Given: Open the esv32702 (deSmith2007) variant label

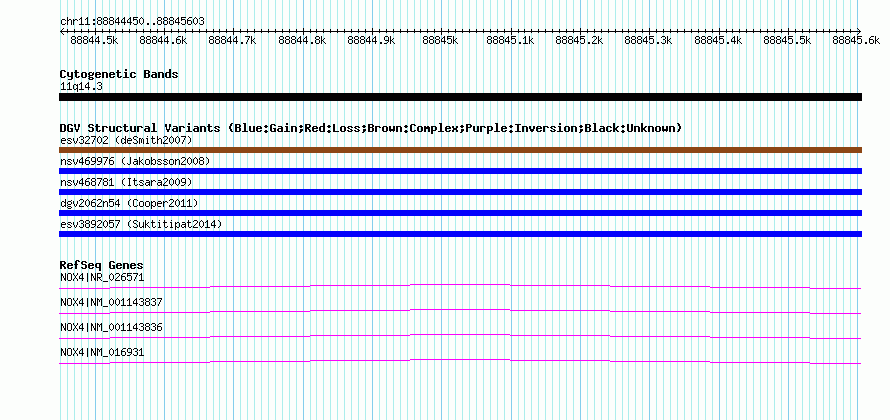Looking at the screenshot, I should tap(127, 140).
